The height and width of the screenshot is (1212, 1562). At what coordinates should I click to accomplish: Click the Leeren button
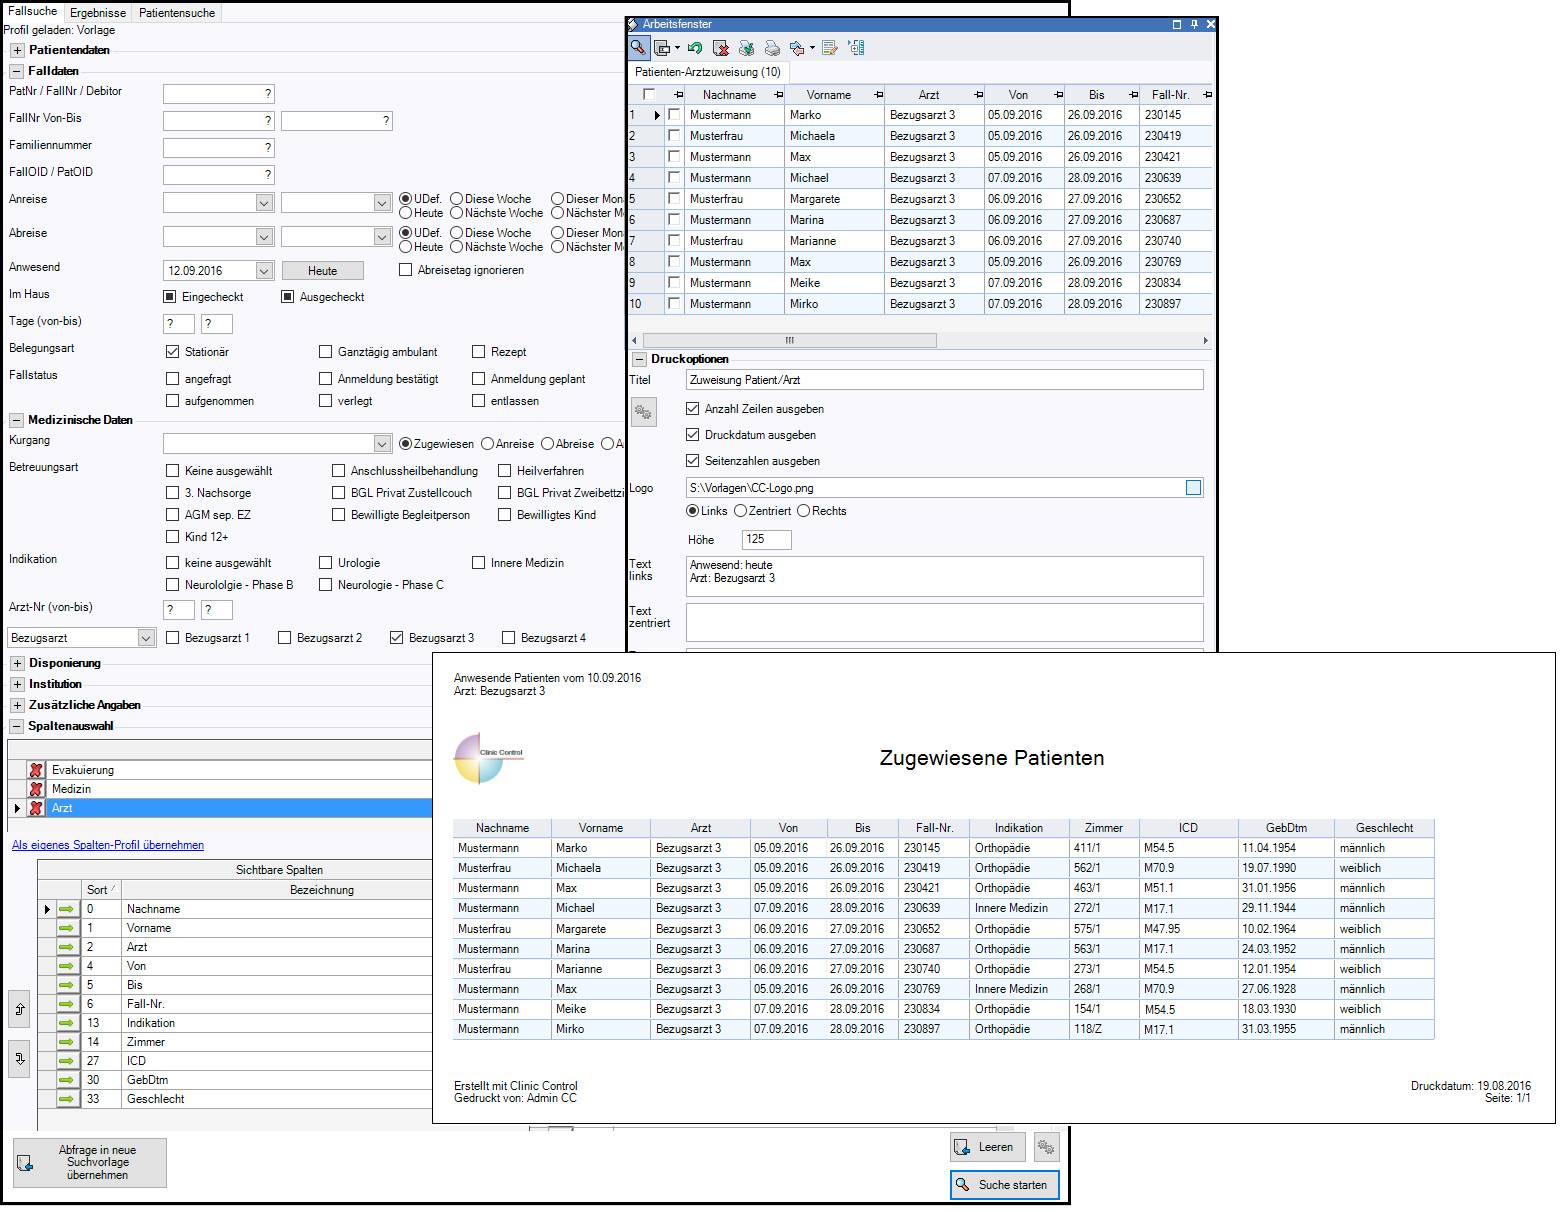coord(987,1147)
